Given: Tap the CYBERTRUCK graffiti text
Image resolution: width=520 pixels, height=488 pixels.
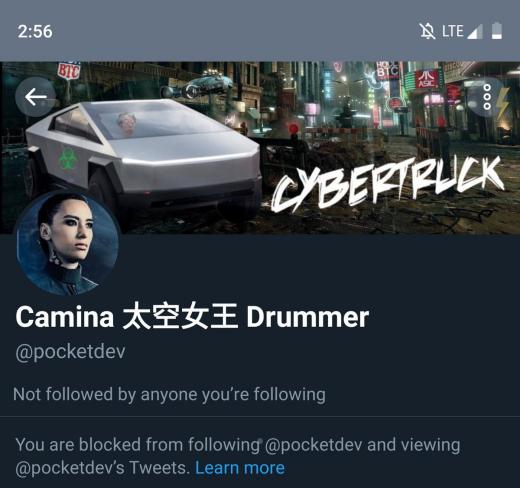Looking at the screenshot, I should point(388,184).
